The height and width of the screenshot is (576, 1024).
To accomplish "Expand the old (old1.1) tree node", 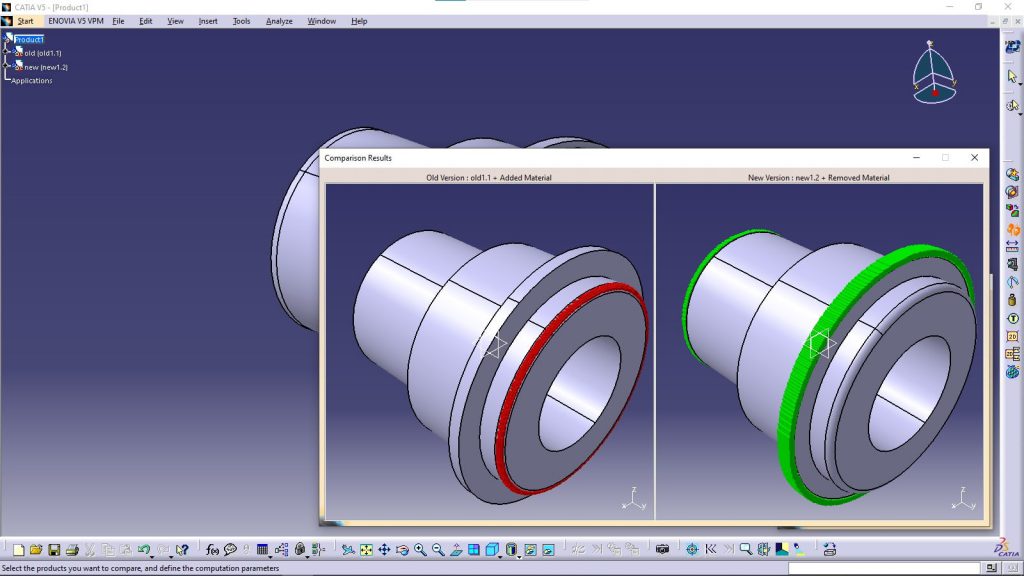I will (x=7, y=52).
